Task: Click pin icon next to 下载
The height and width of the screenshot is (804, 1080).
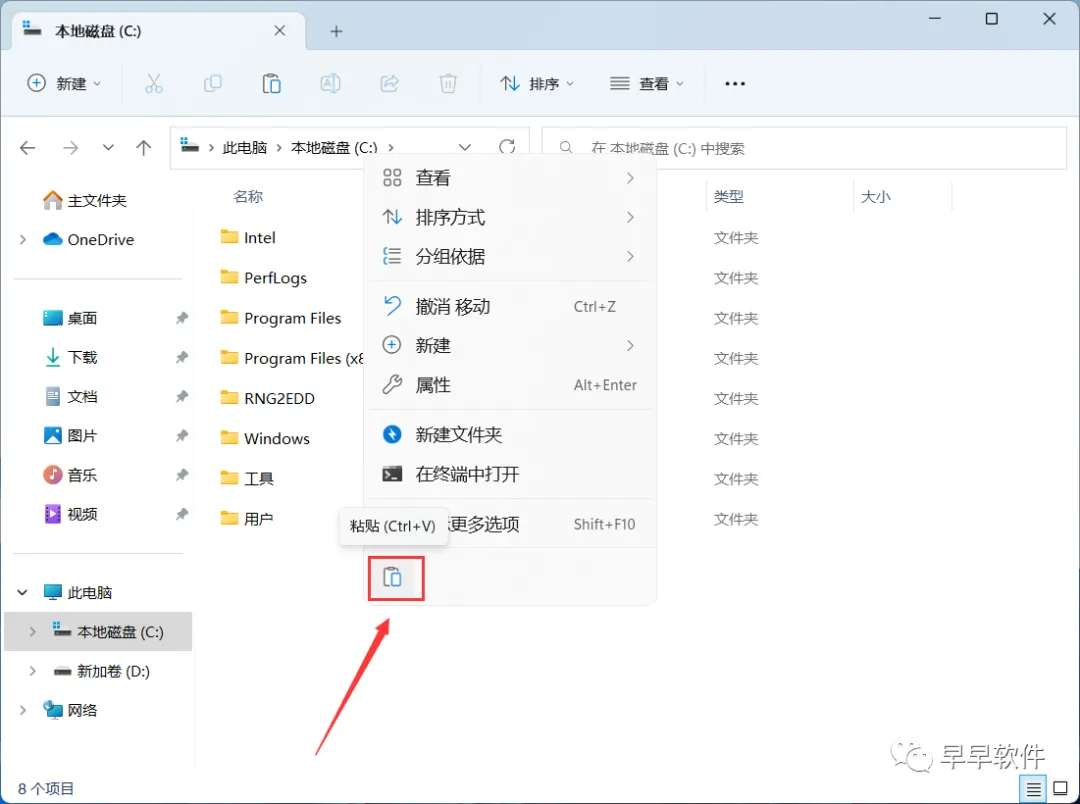Action: (x=182, y=357)
